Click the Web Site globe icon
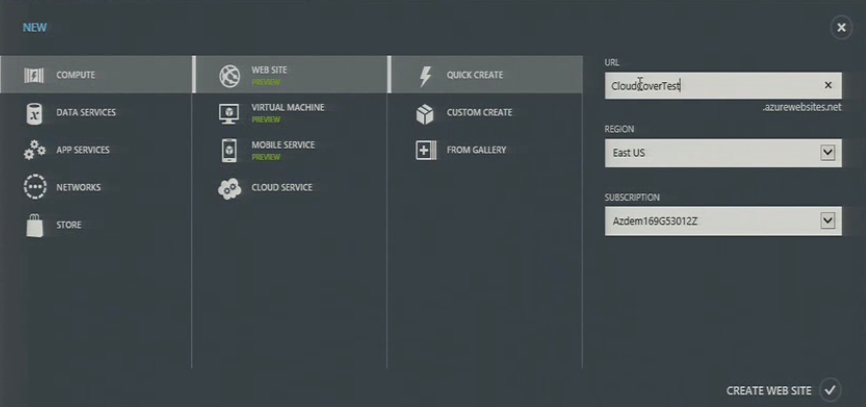 click(229, 76)
